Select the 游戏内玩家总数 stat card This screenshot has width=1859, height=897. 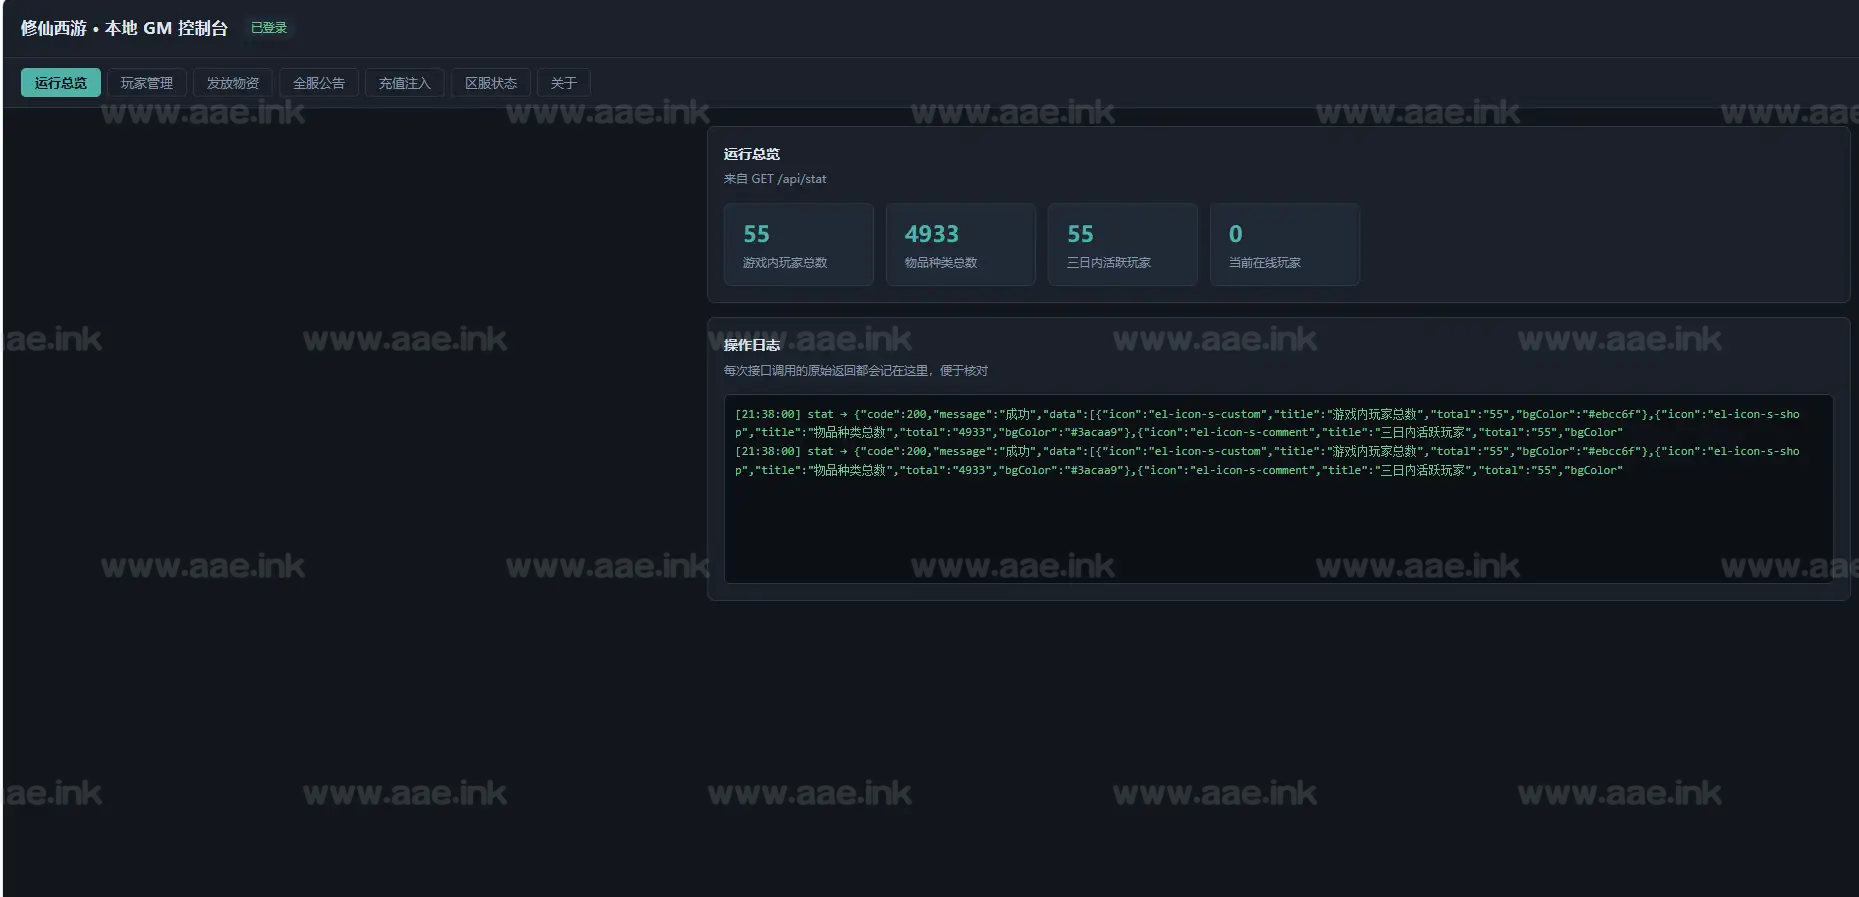tap(799, 245)
